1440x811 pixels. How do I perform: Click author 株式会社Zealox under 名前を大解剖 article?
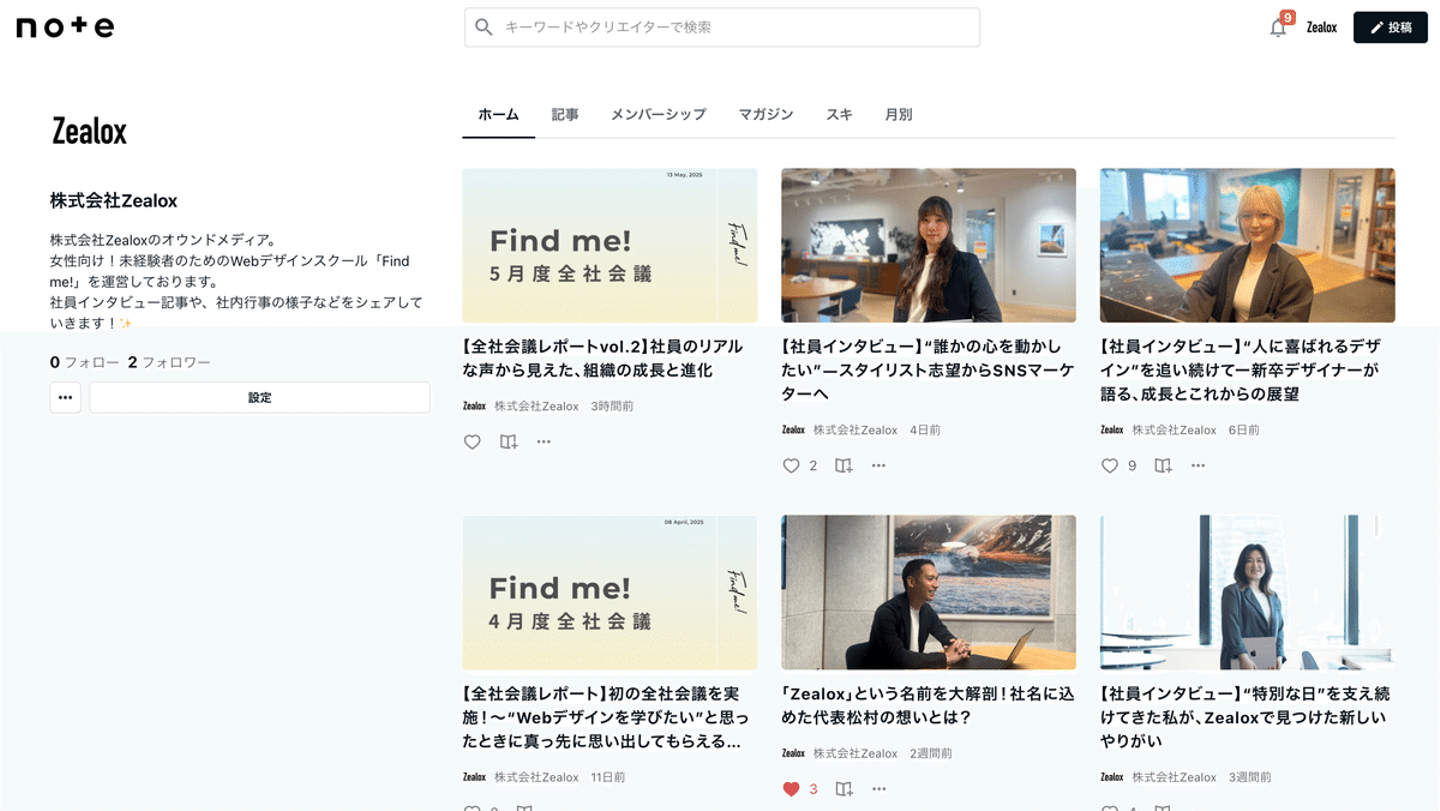coord(855,753)
